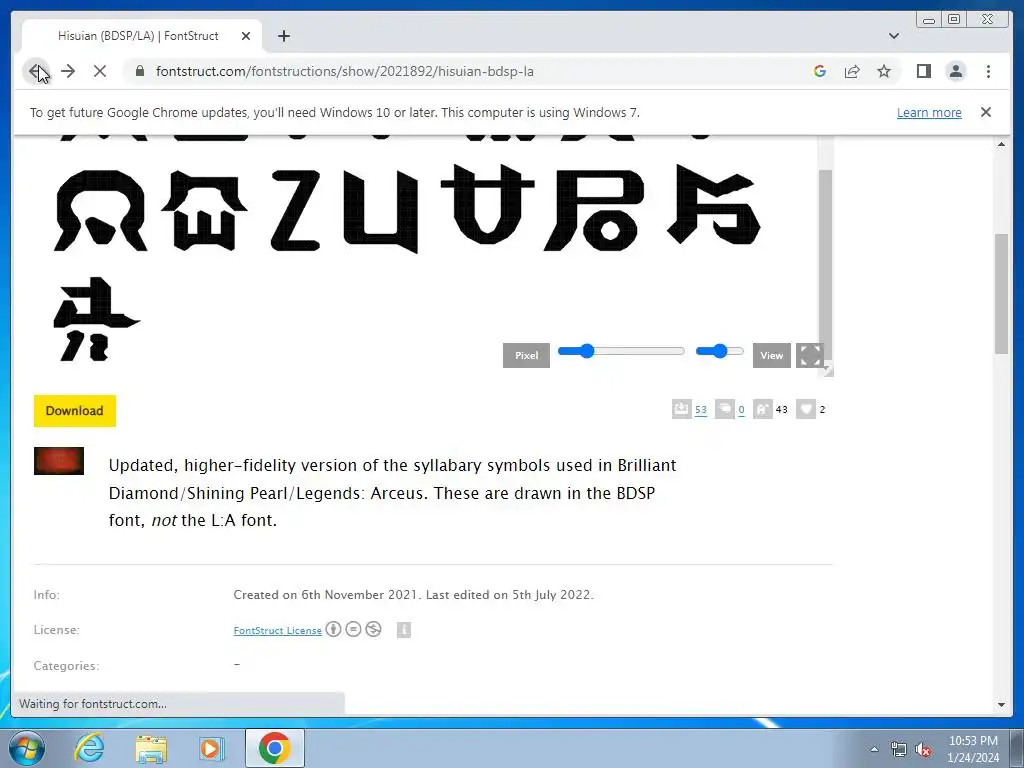
Task: Click the downloads count icon
Action: (681, 409)
